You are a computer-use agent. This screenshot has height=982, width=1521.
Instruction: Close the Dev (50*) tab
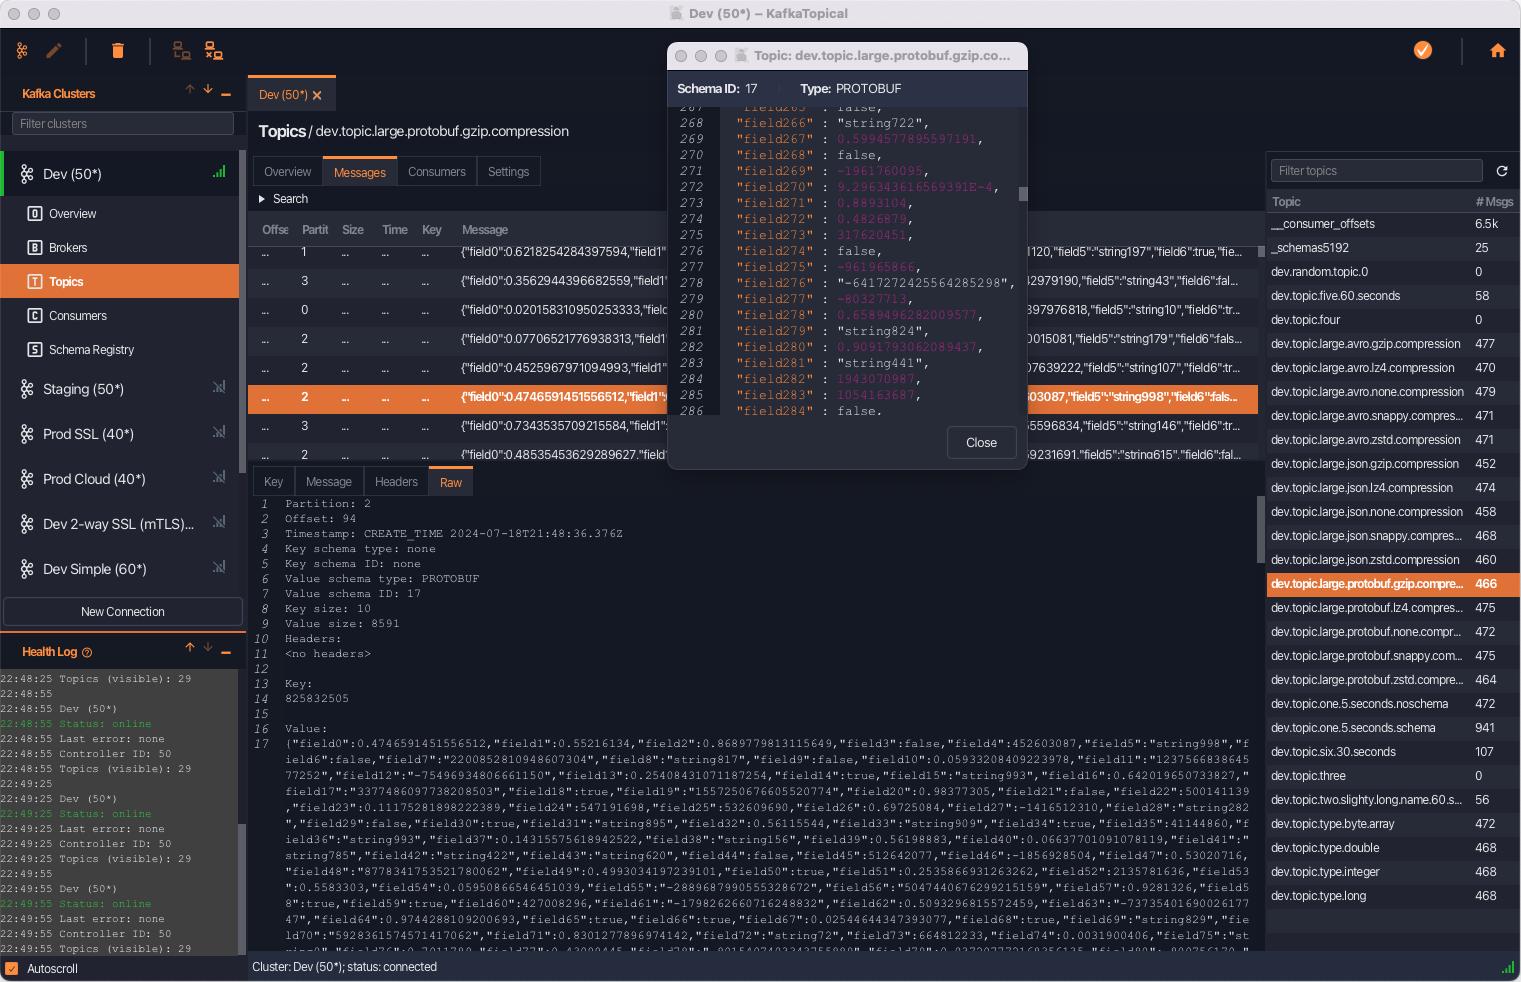coord(317,96)
